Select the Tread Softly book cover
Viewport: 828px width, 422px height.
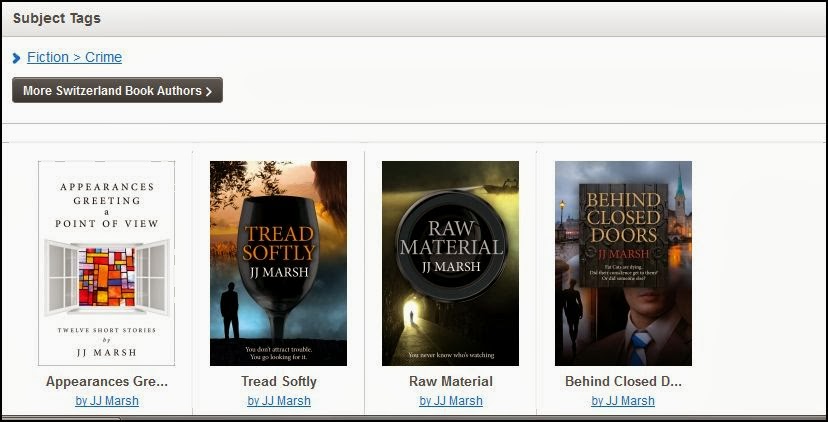point(278,263)
